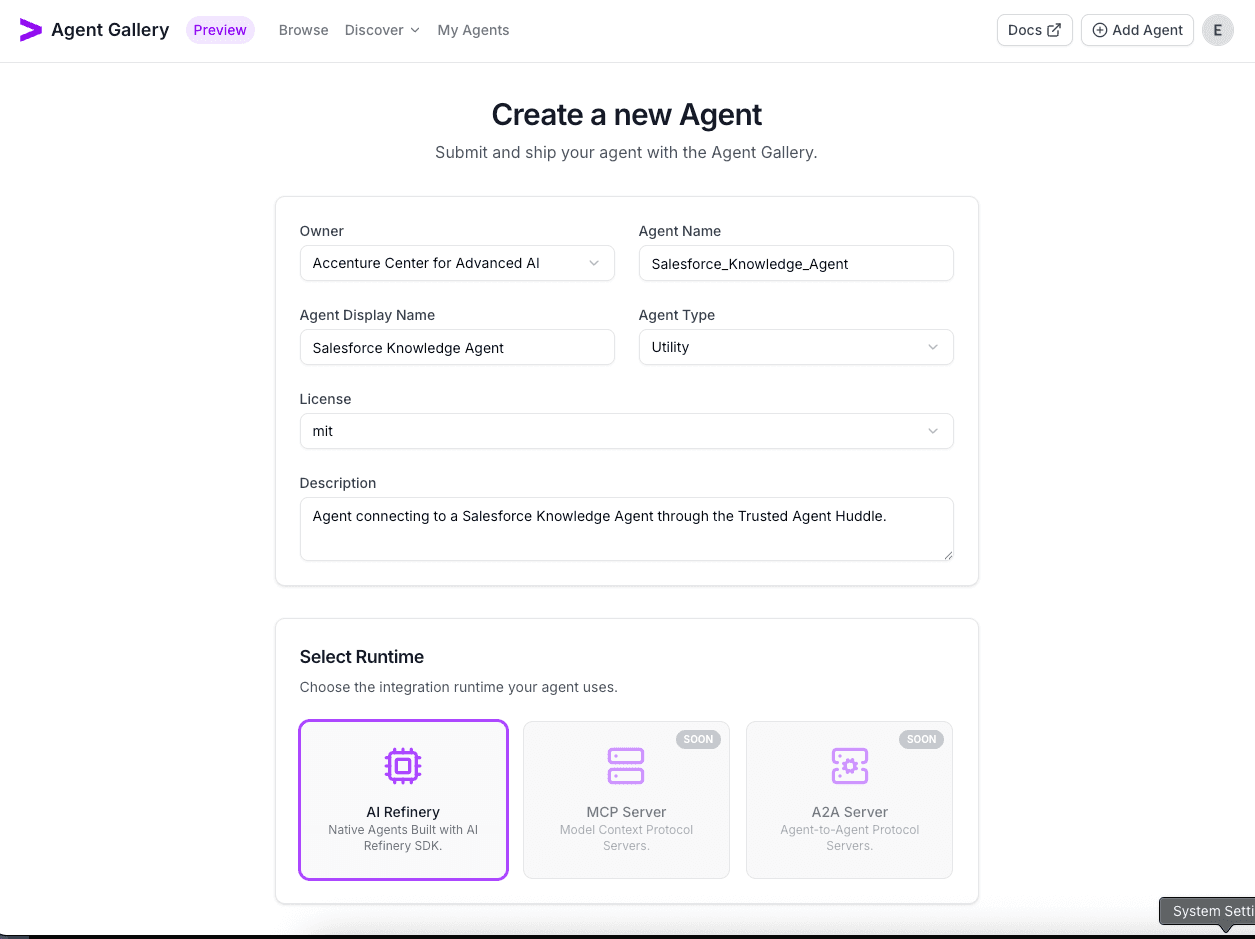Switch to the Browse page

coord(303,30)
